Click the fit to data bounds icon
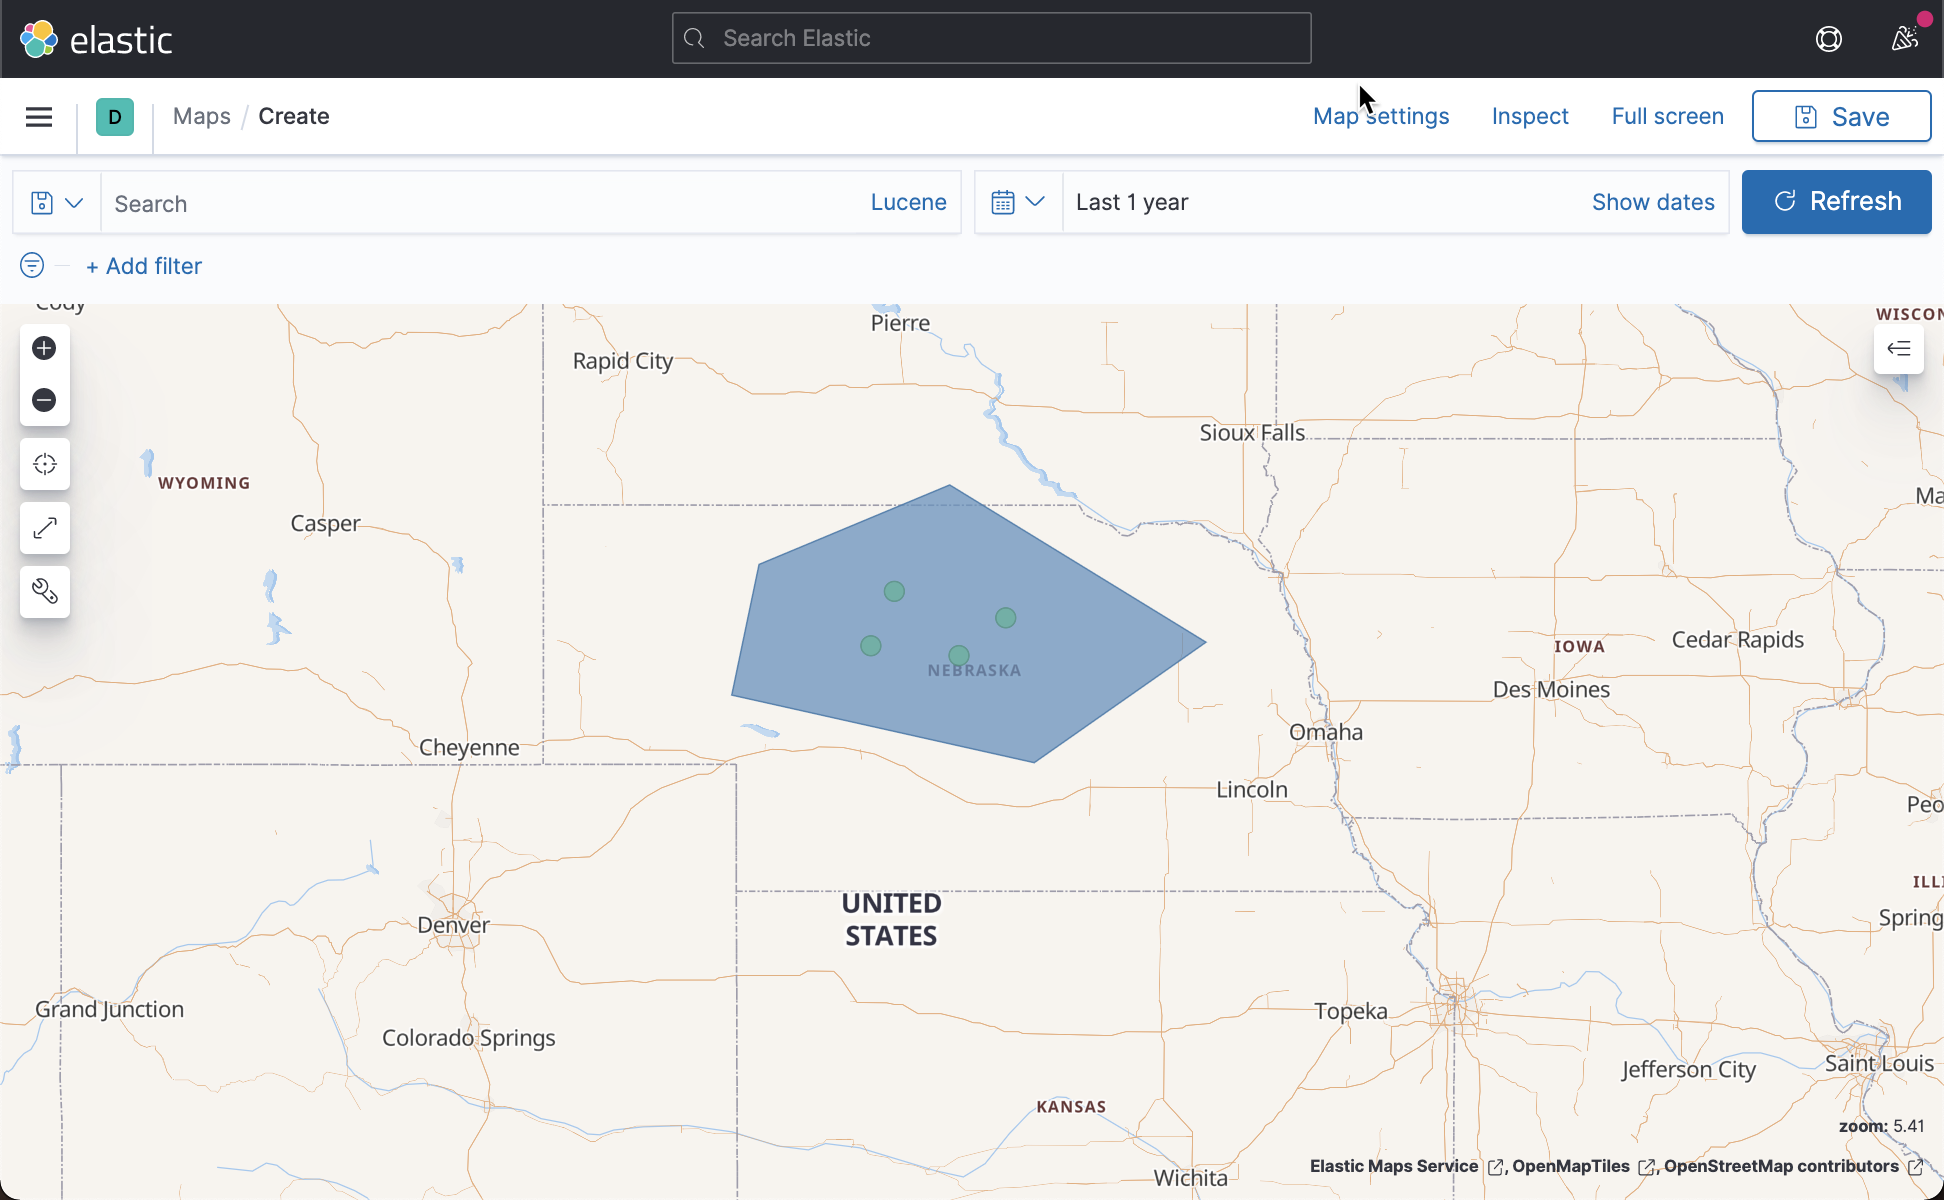Viewport: 1944px width, 1200px height. (x=44, y=464)
